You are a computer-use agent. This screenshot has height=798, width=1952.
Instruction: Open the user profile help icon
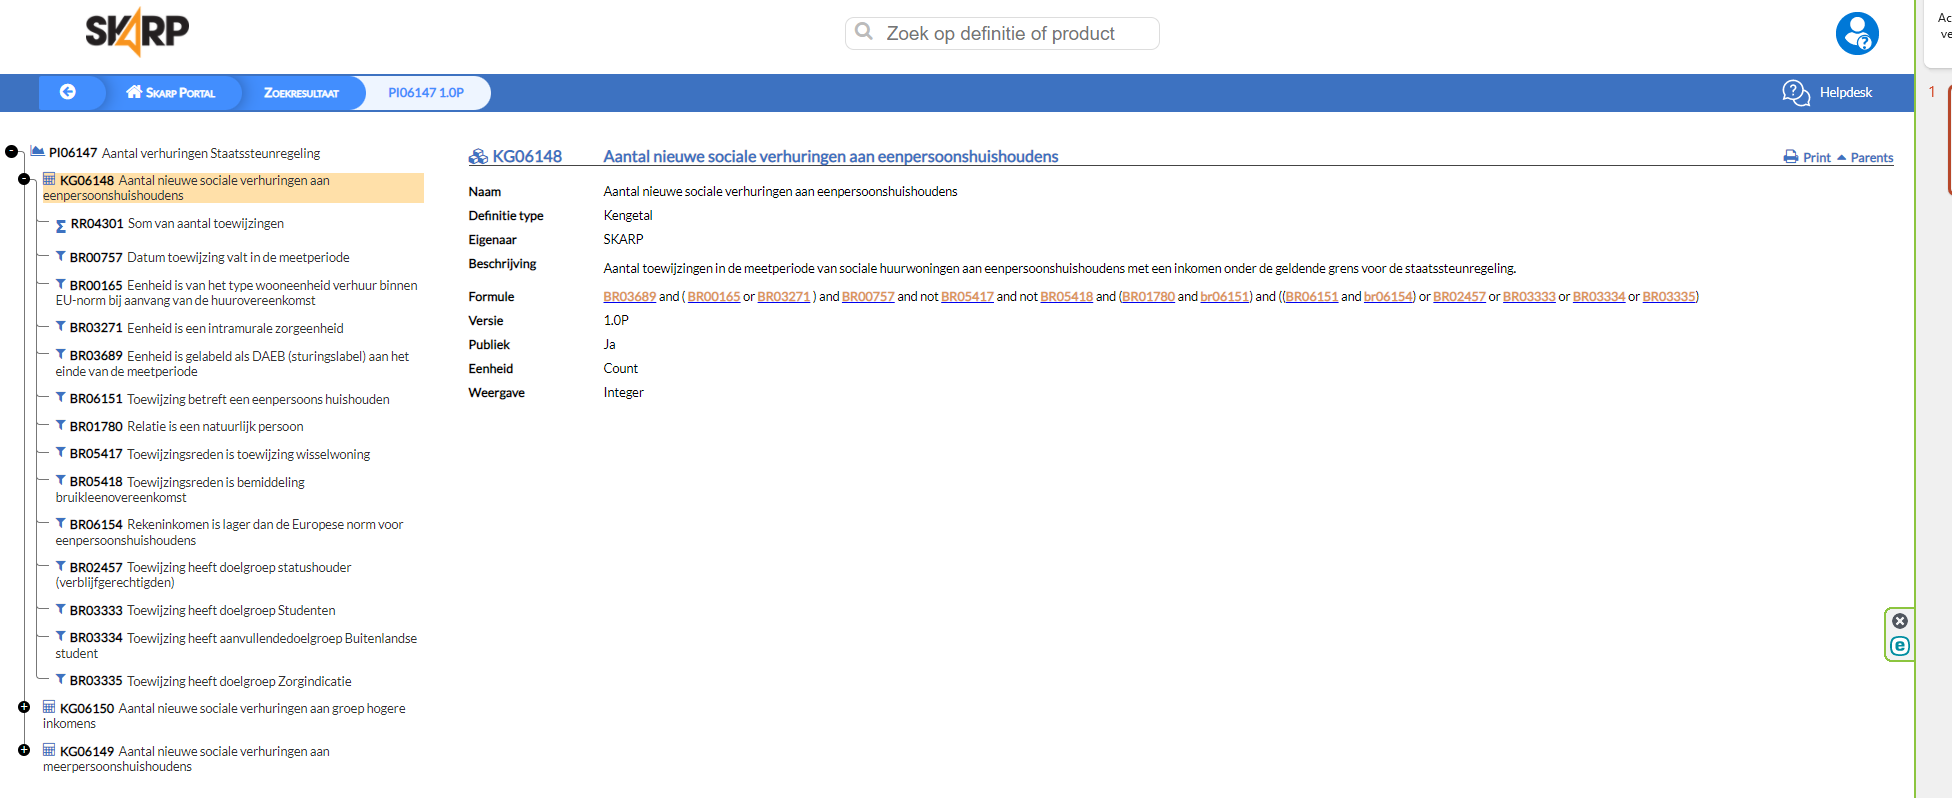pyautogui.click(x=1856, y=33)
